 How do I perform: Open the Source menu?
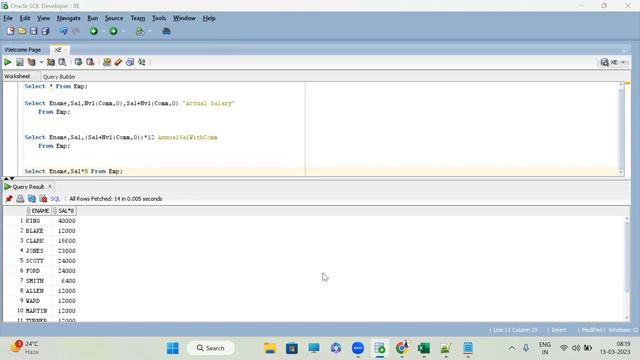pos(113,18)
